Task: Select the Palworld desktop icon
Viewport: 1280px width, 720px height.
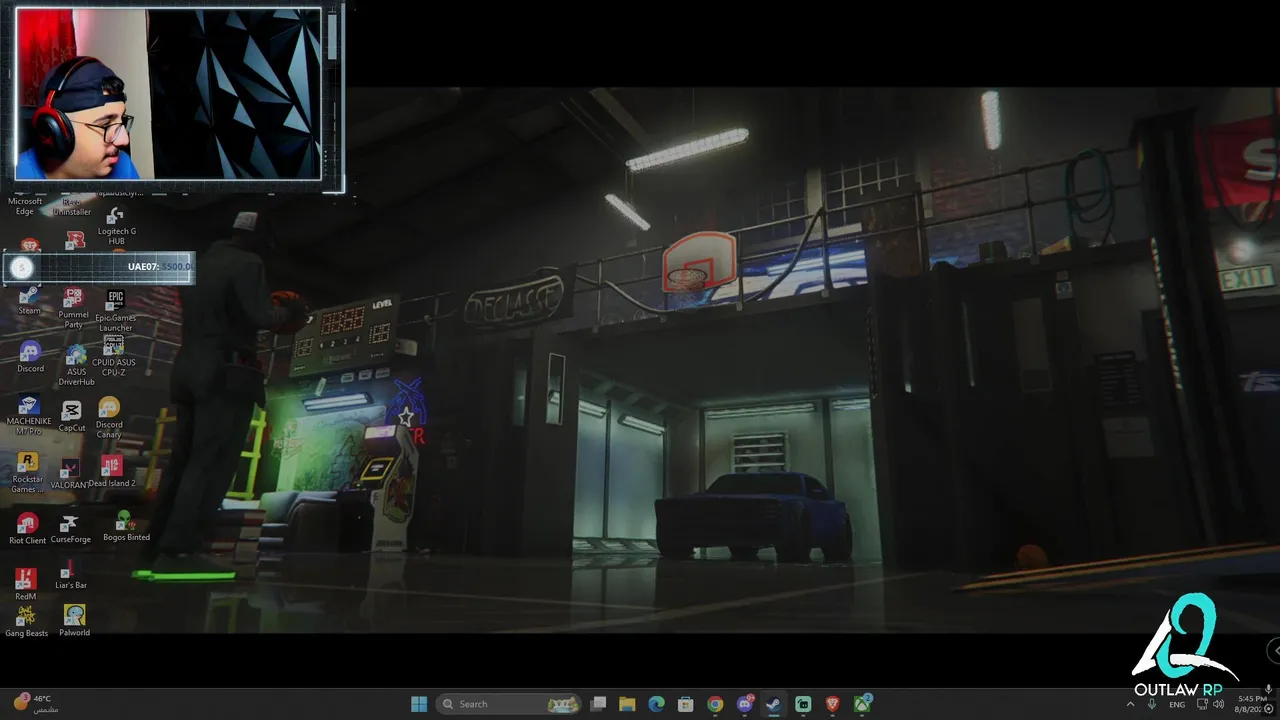Action: point(74,620)
